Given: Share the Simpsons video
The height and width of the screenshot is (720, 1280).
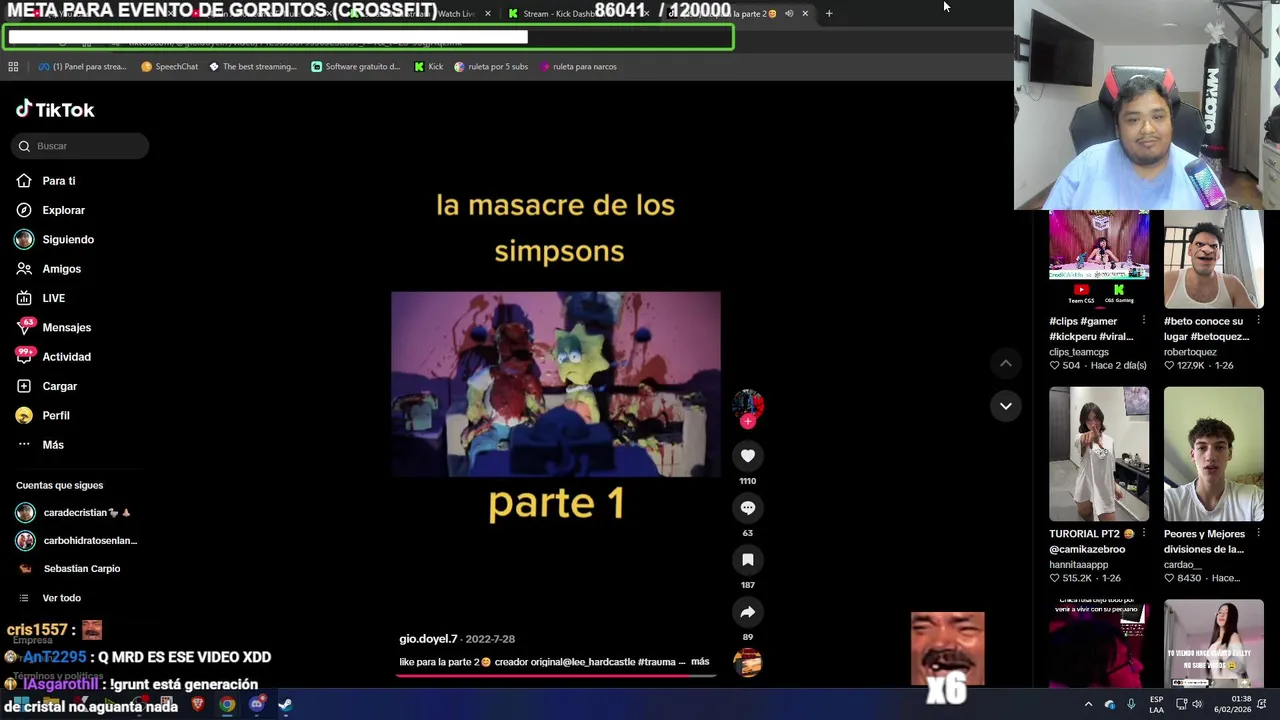Looking at the screenshot, I should pyautogui.click(x=747, y=612).
